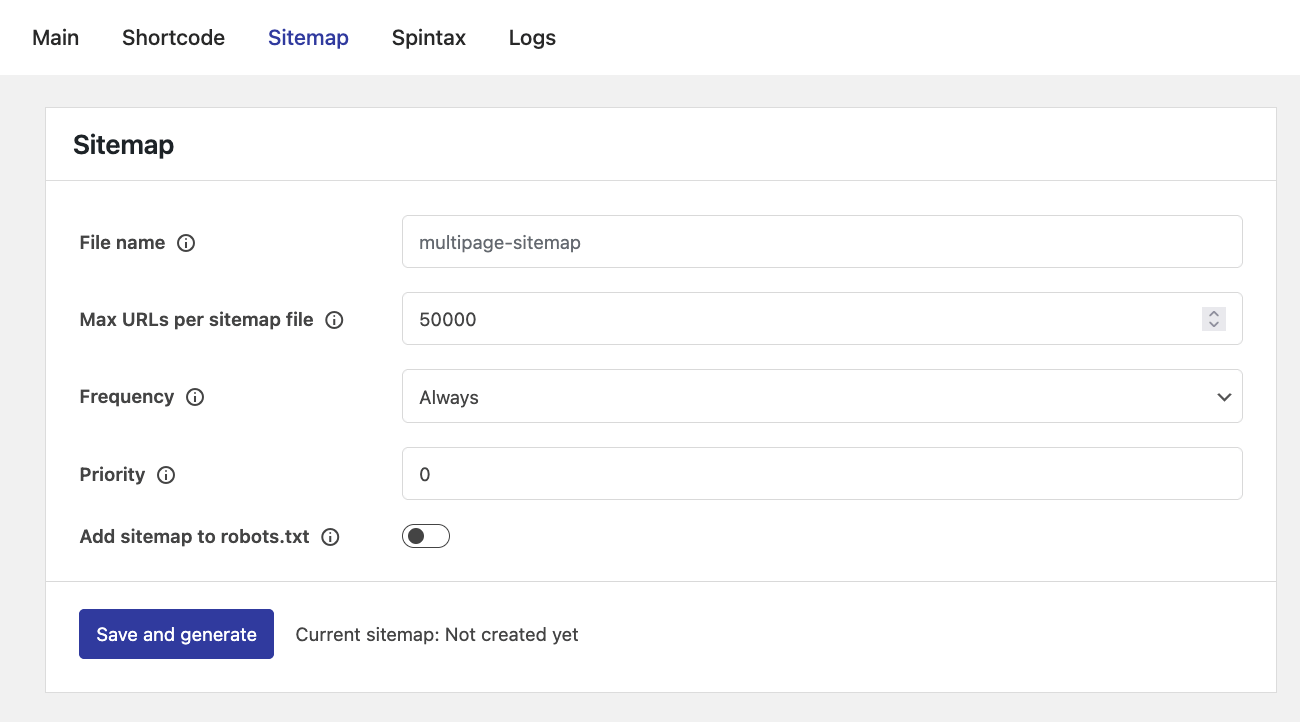The width and height of the screenshot is (1300, 722).
Task: Decrement Max URLs using the stepper down arrow
Action: pyautogui.click(x=1213, y=324)
